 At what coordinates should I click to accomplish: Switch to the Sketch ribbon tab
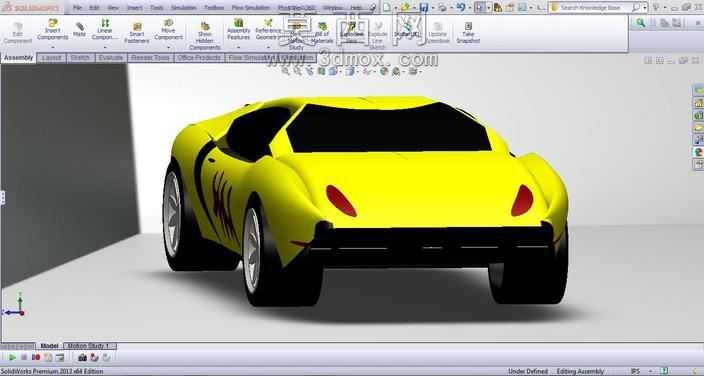pos(80,58)
